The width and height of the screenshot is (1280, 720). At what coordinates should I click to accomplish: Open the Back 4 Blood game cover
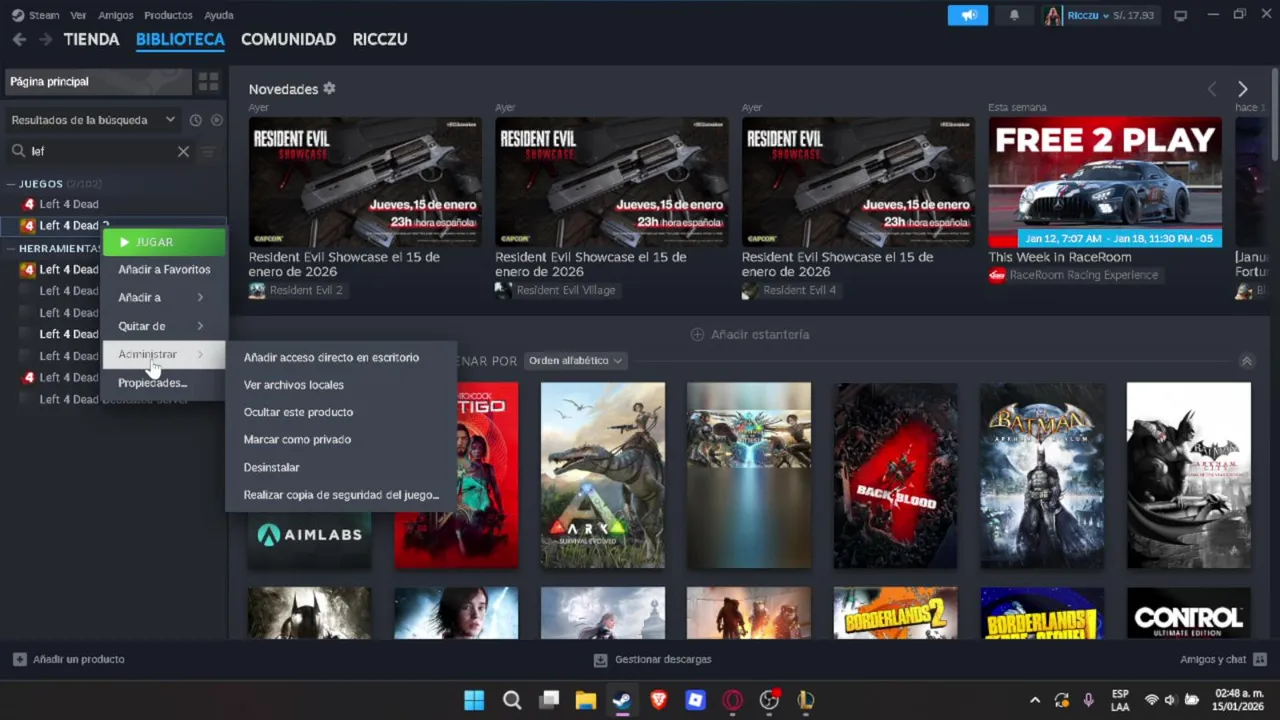click(x=895, y=475)
